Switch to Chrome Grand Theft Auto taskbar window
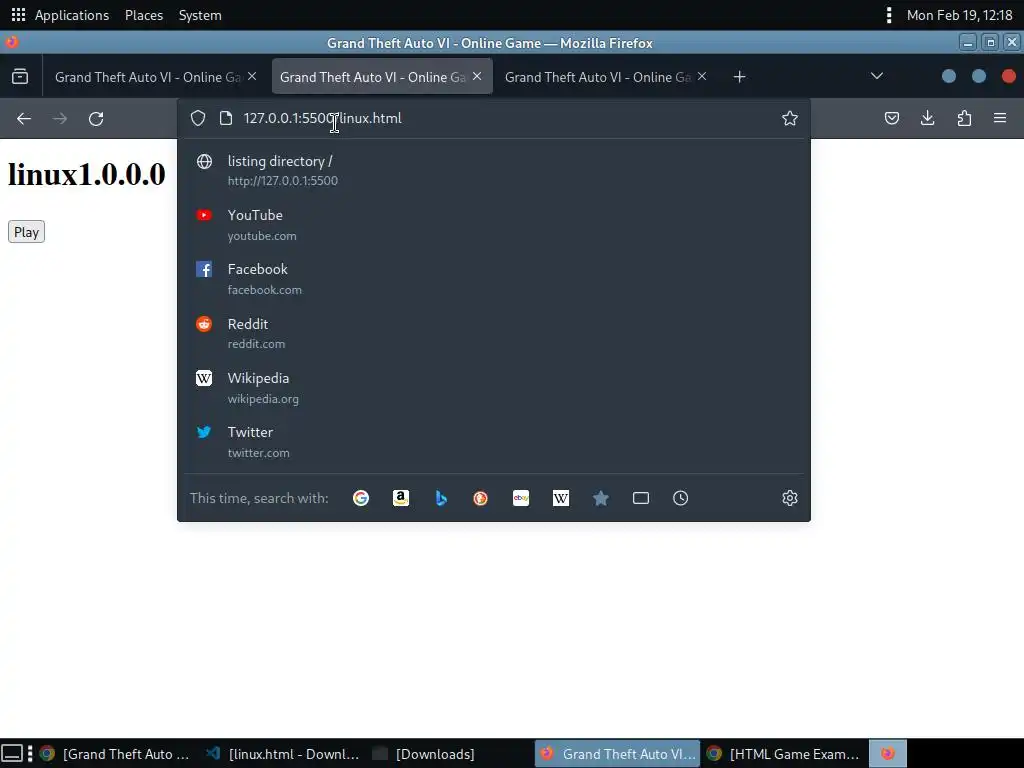This screenshot has height=768, width=1024. pyautogui.click(x=115, y=754)
